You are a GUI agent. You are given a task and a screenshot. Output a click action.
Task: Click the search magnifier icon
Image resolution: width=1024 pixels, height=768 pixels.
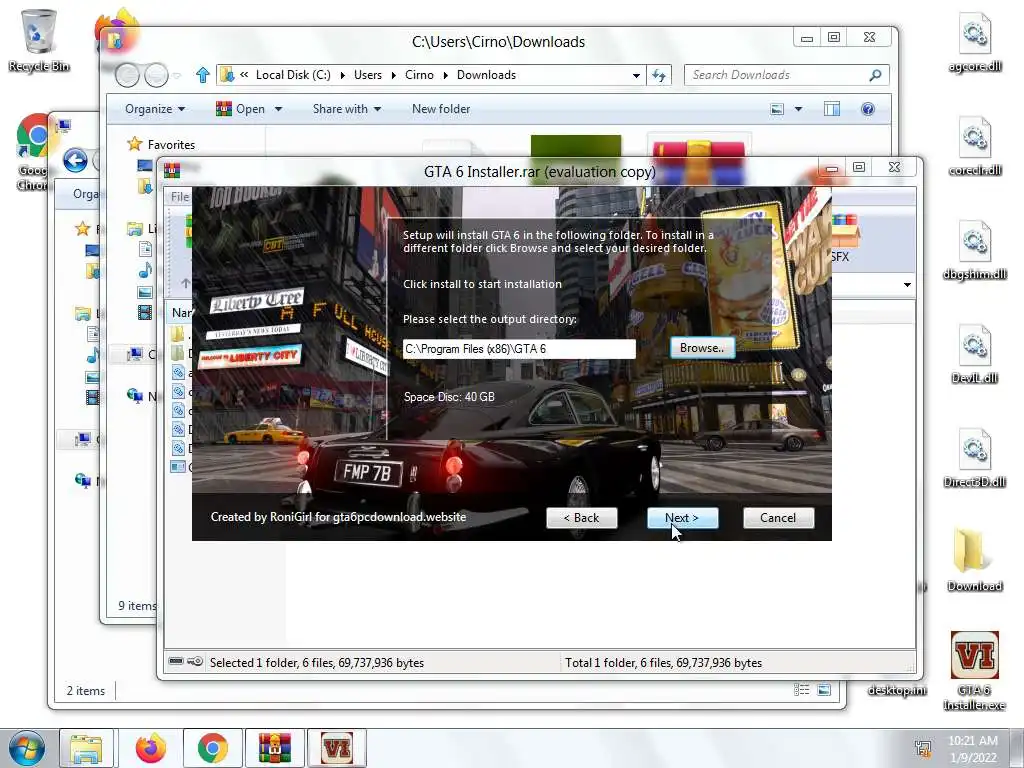[x=875, y=75]
